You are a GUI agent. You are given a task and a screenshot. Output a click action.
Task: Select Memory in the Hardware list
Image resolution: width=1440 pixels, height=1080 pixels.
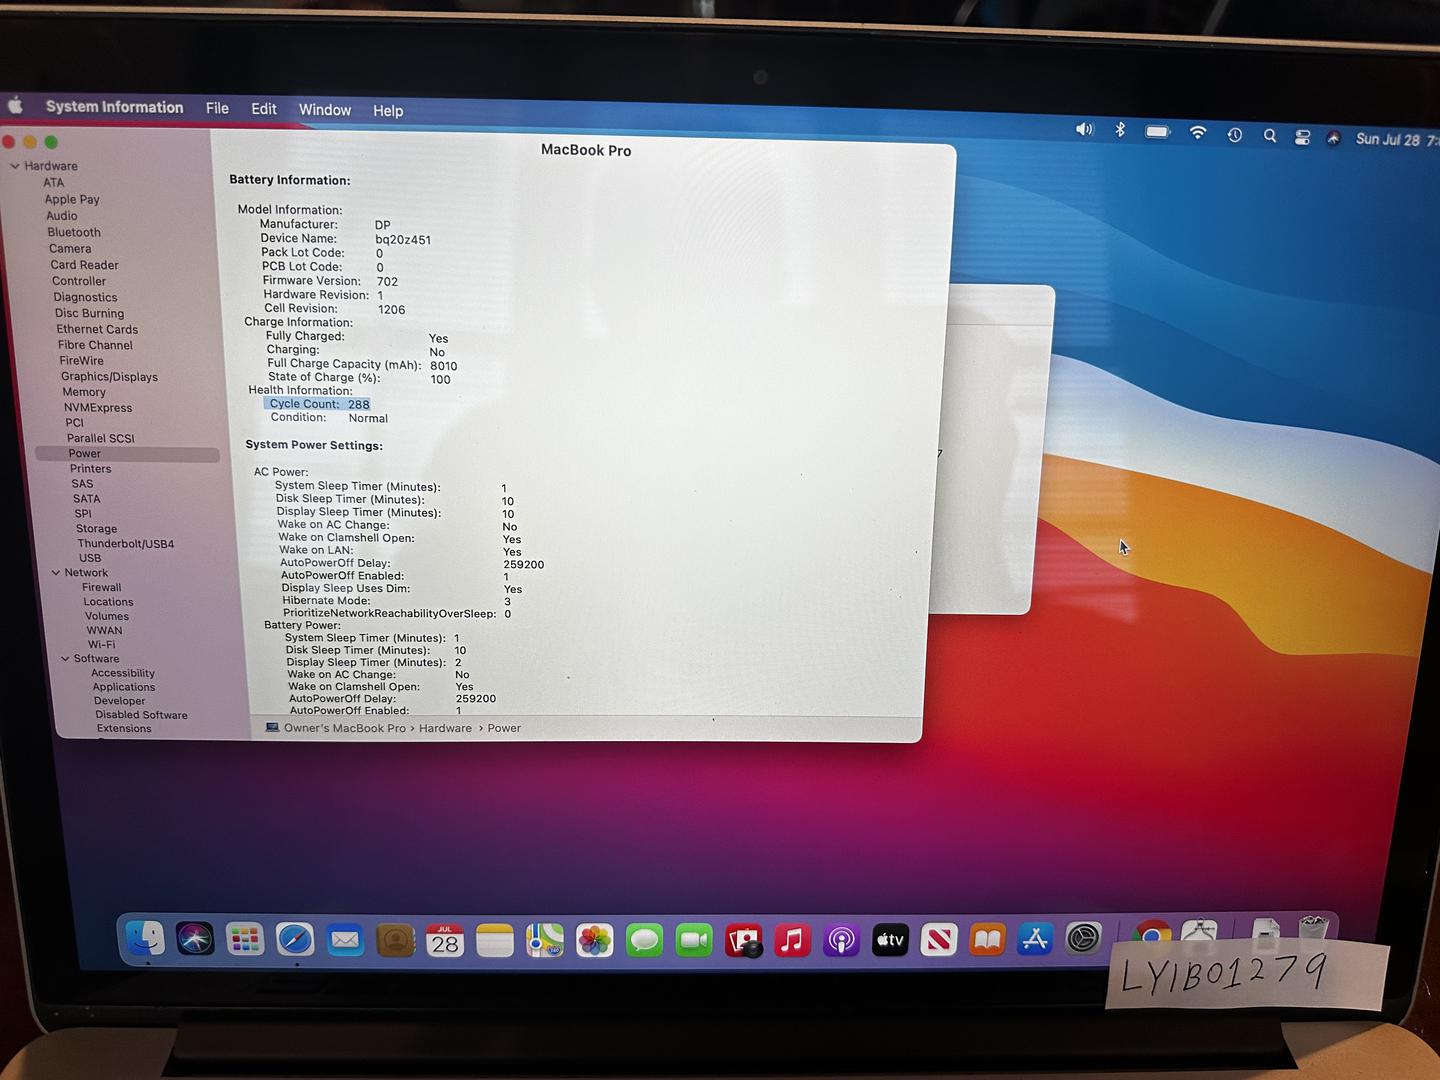tap(84, 392)
